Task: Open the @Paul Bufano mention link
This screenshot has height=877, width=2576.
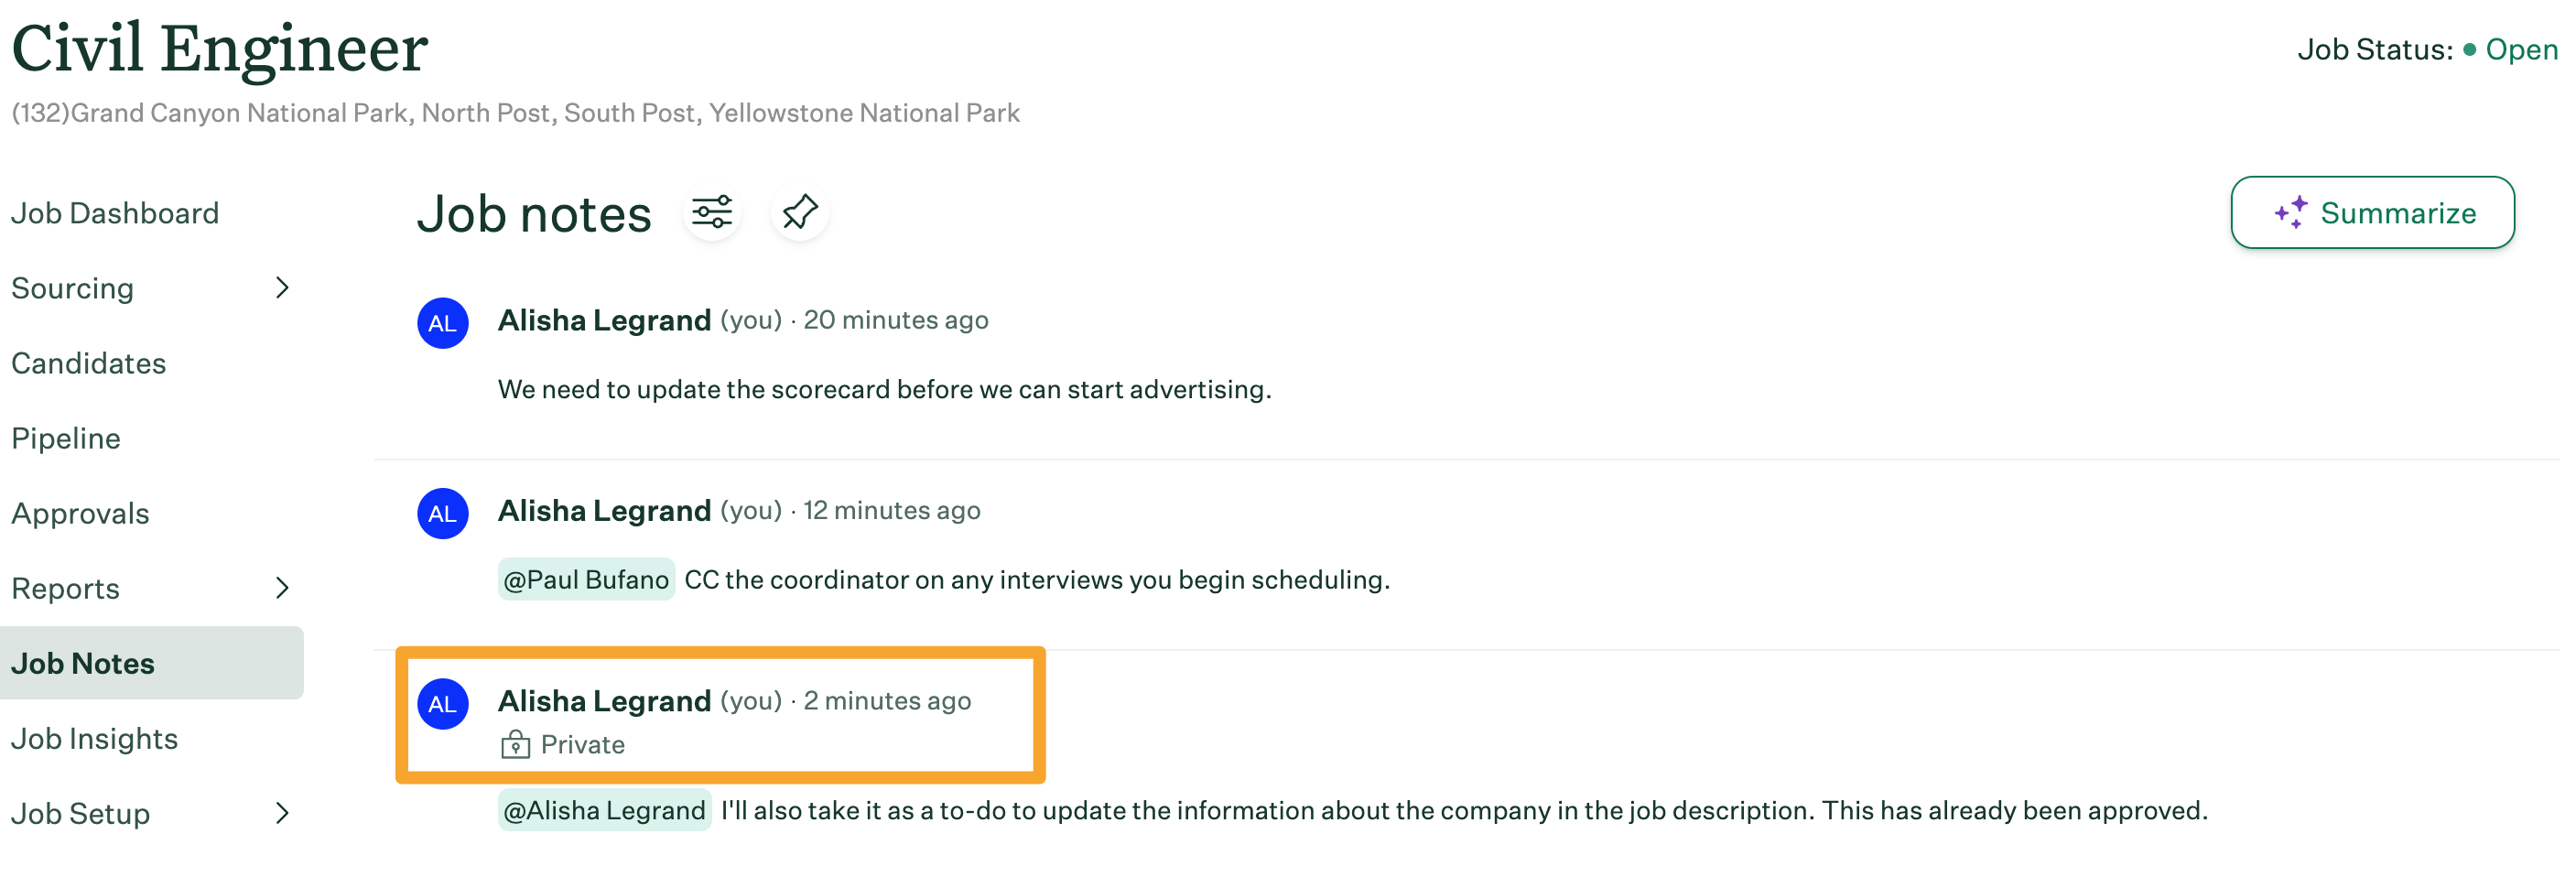Action: (x=586, y=579)
